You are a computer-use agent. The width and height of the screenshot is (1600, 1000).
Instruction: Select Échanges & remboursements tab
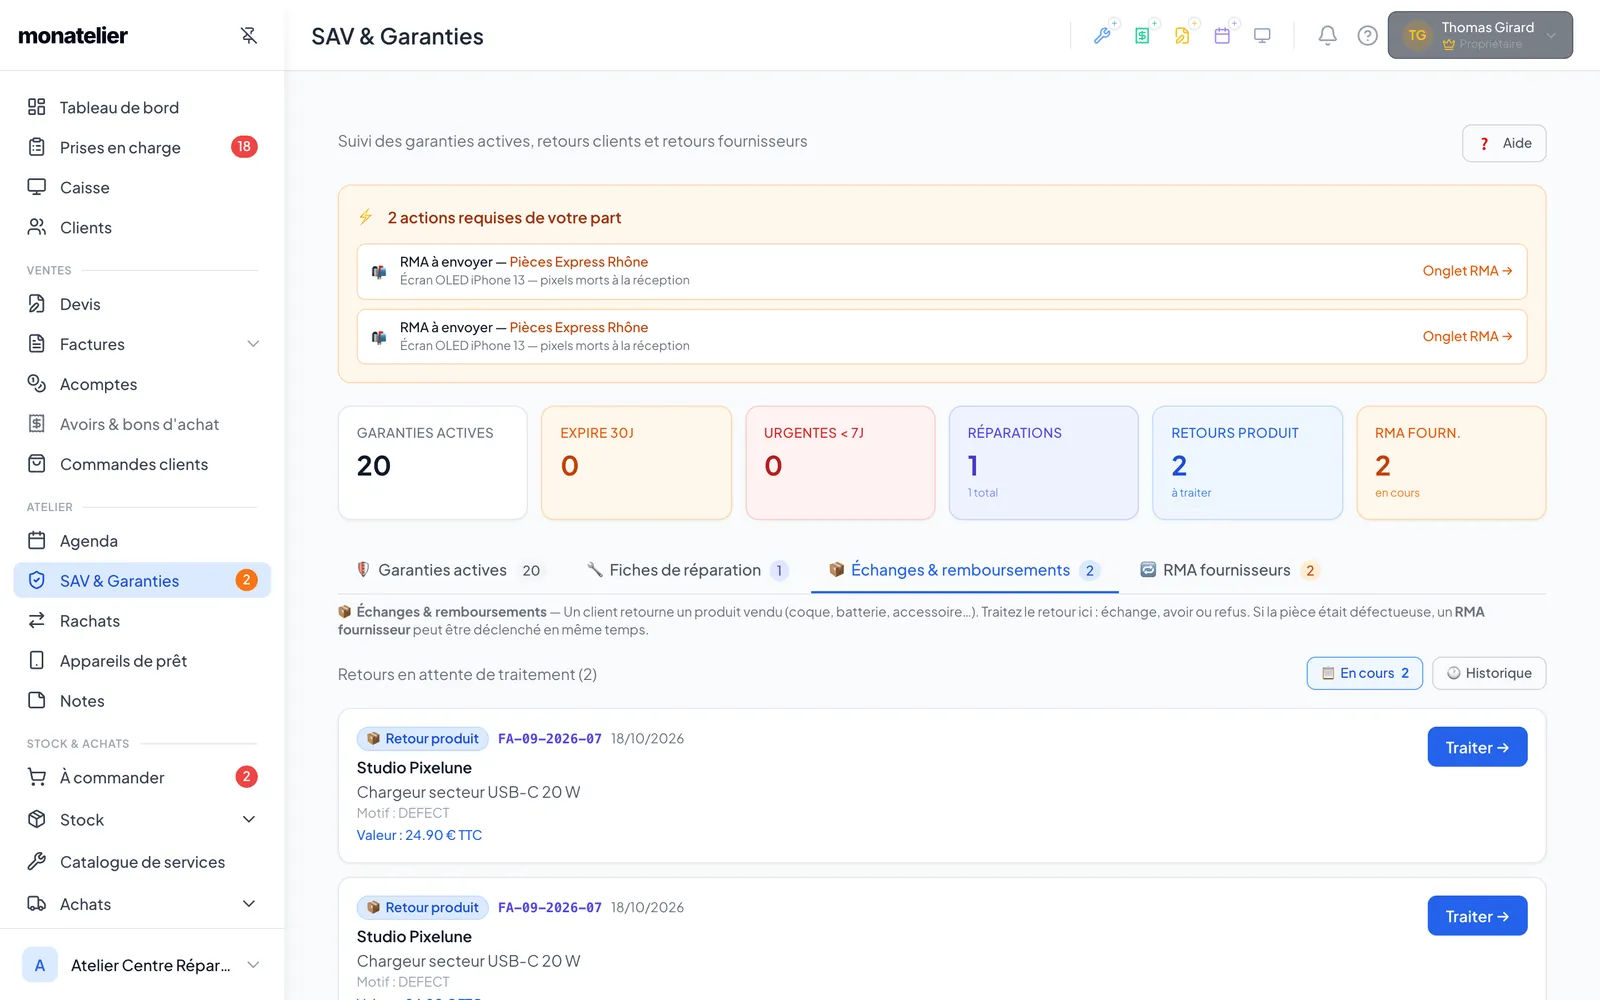tap(965, 570)
